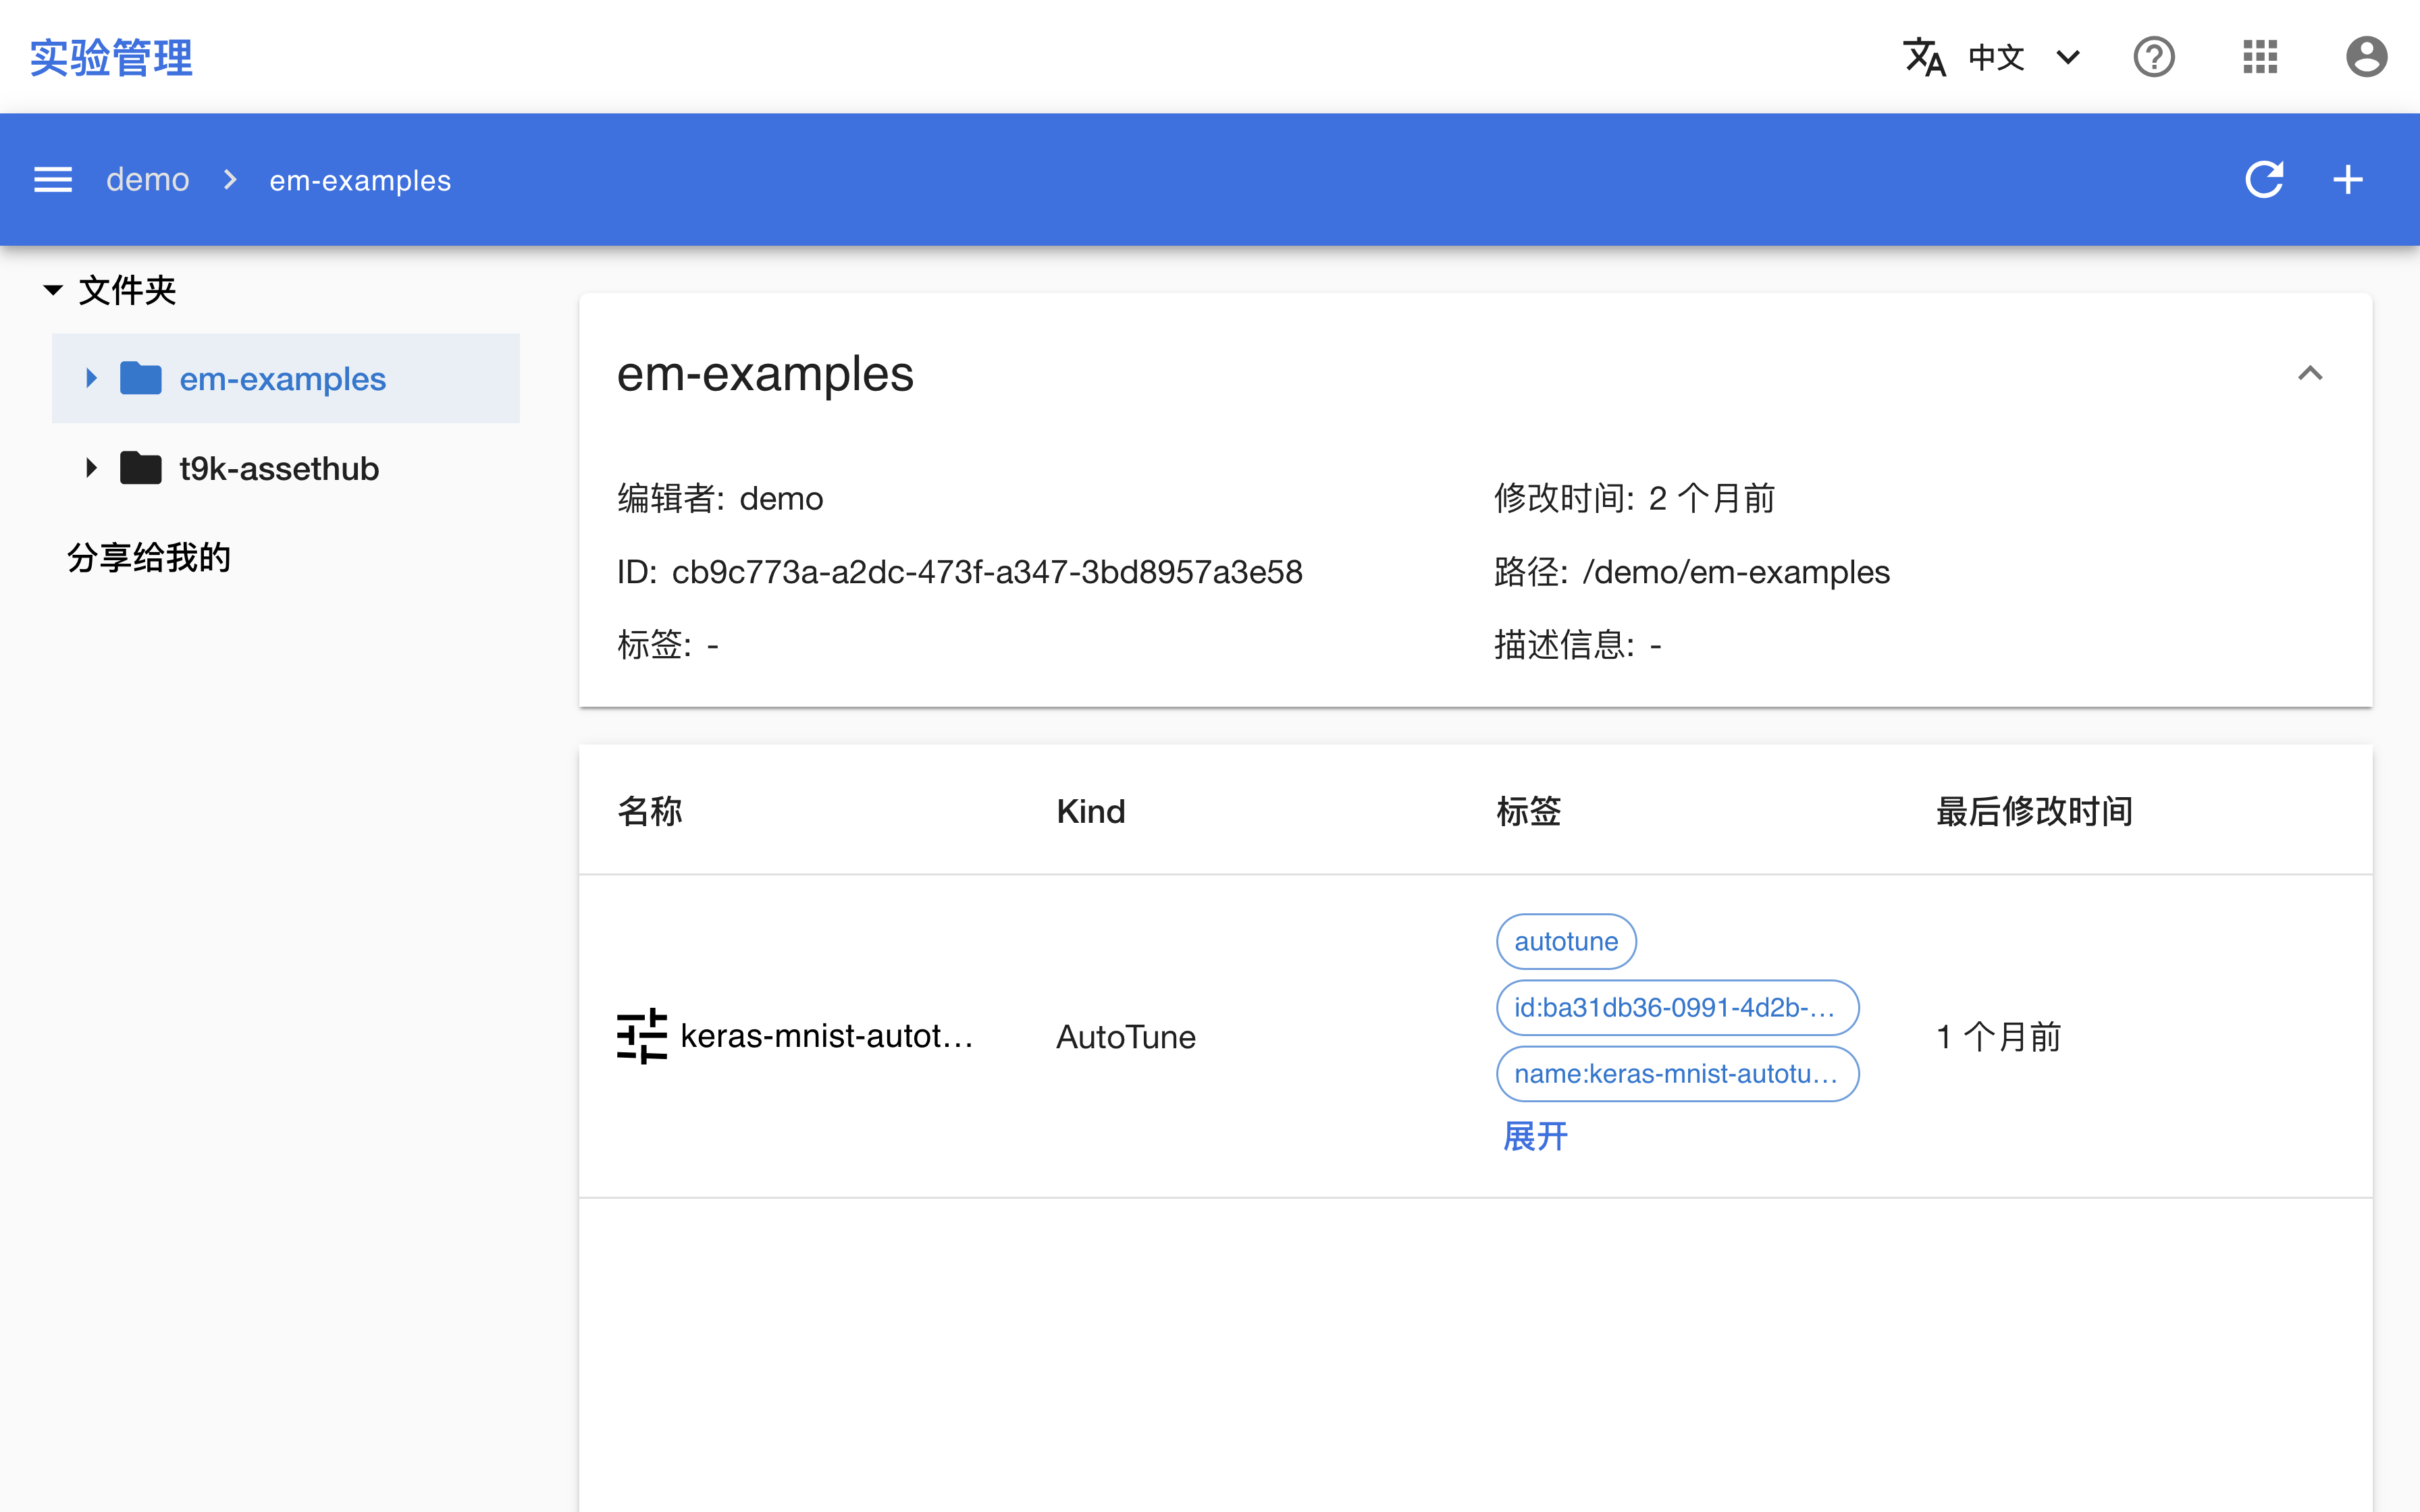
Task: Click the black t9k-assethub folder icon
Action: coord(141,468)
